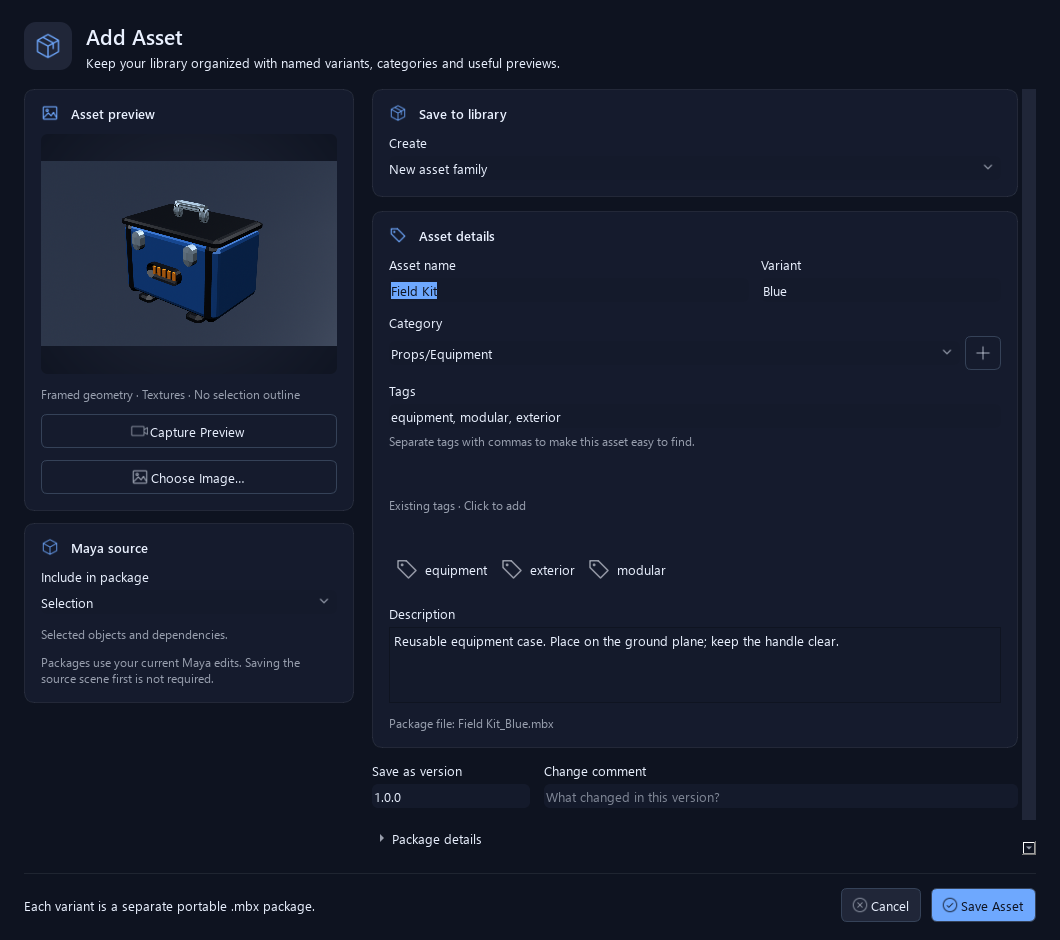This screenshot has width=1060, height=940.
Task: Open the New asset family dropdown
Action: [694, 169]
